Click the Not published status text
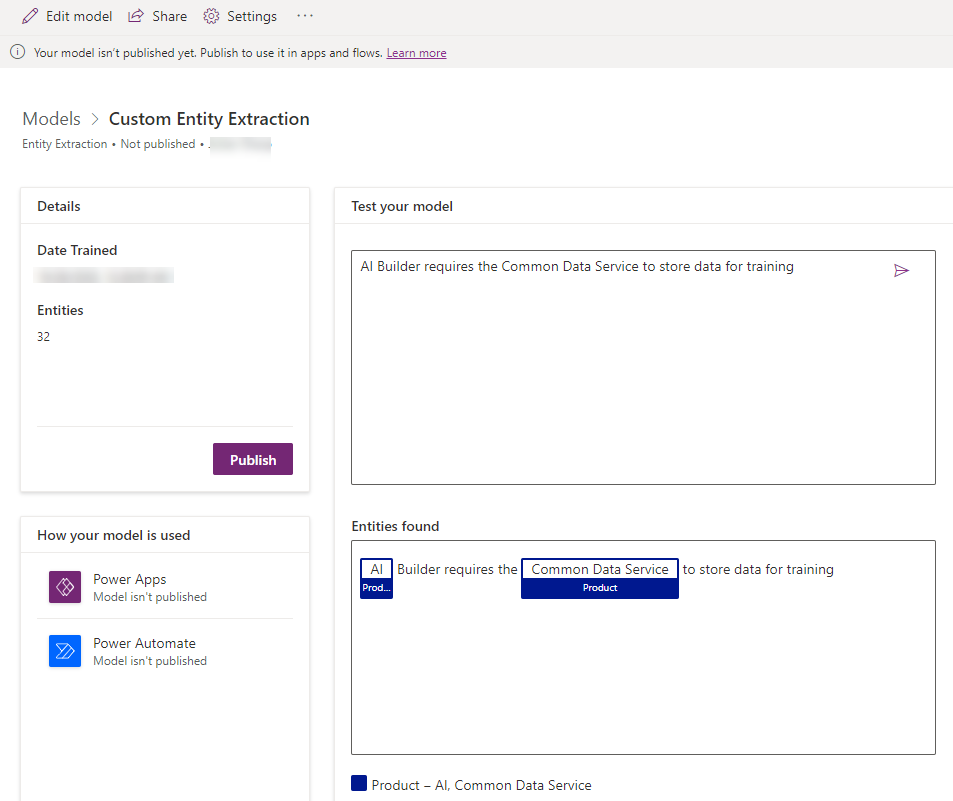The image size is (953, 801). [x=158, y=144]
